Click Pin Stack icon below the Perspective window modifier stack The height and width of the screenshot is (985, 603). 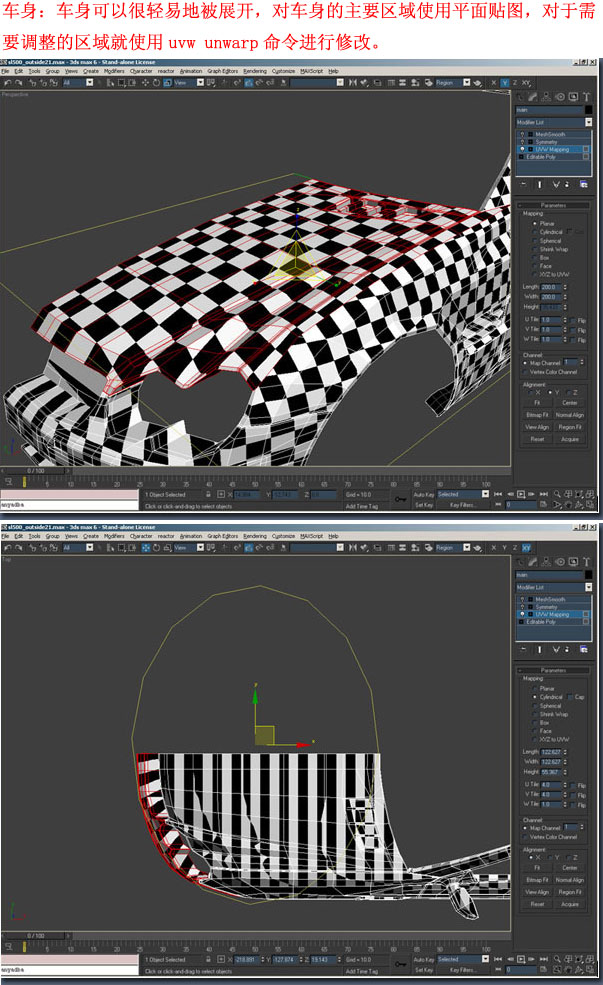524,184
